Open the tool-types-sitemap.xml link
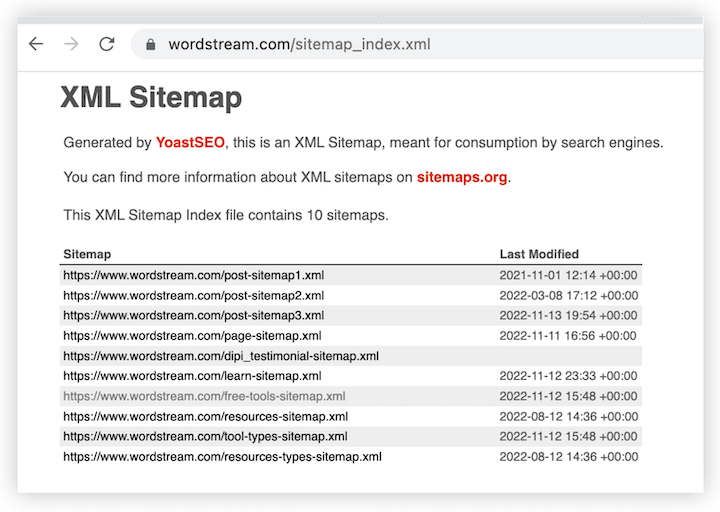Image resolution: width=720 pixels, height=512 pixels. click(205, 436)
